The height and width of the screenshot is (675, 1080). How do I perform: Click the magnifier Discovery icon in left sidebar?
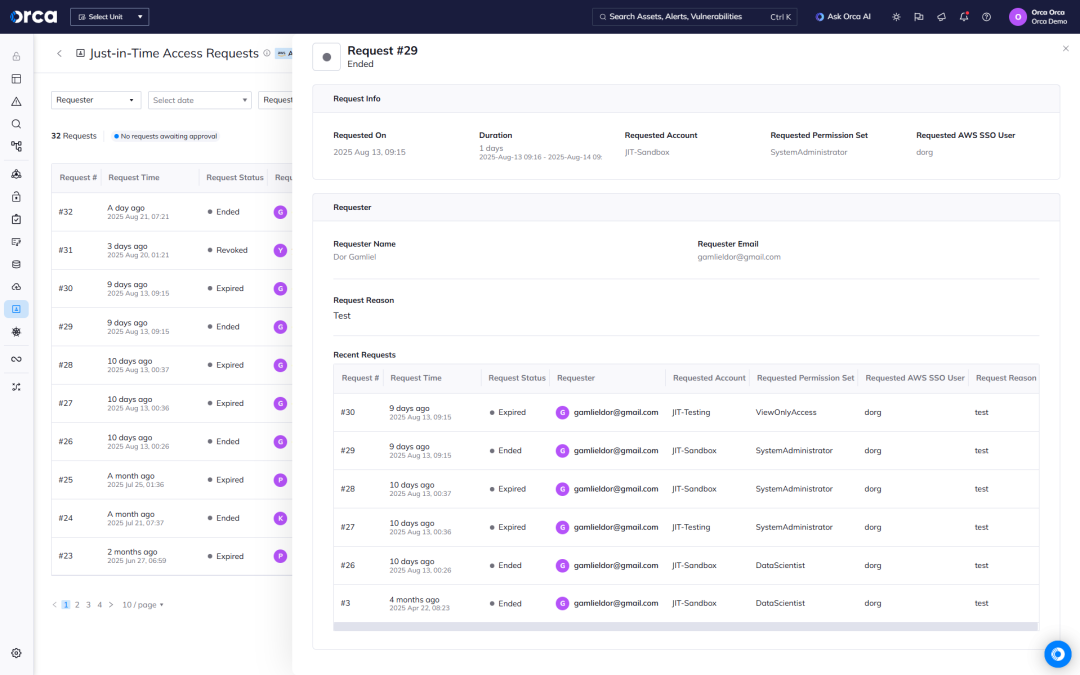pos(16,124)
